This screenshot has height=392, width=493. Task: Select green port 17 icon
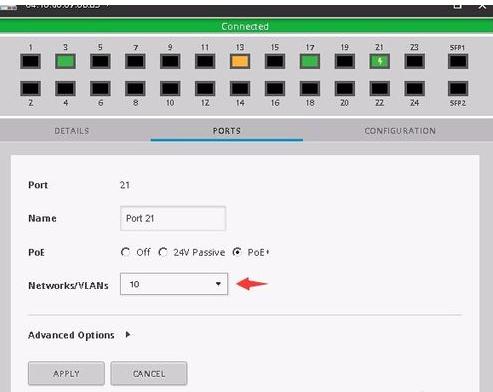[x=310, y=61]
